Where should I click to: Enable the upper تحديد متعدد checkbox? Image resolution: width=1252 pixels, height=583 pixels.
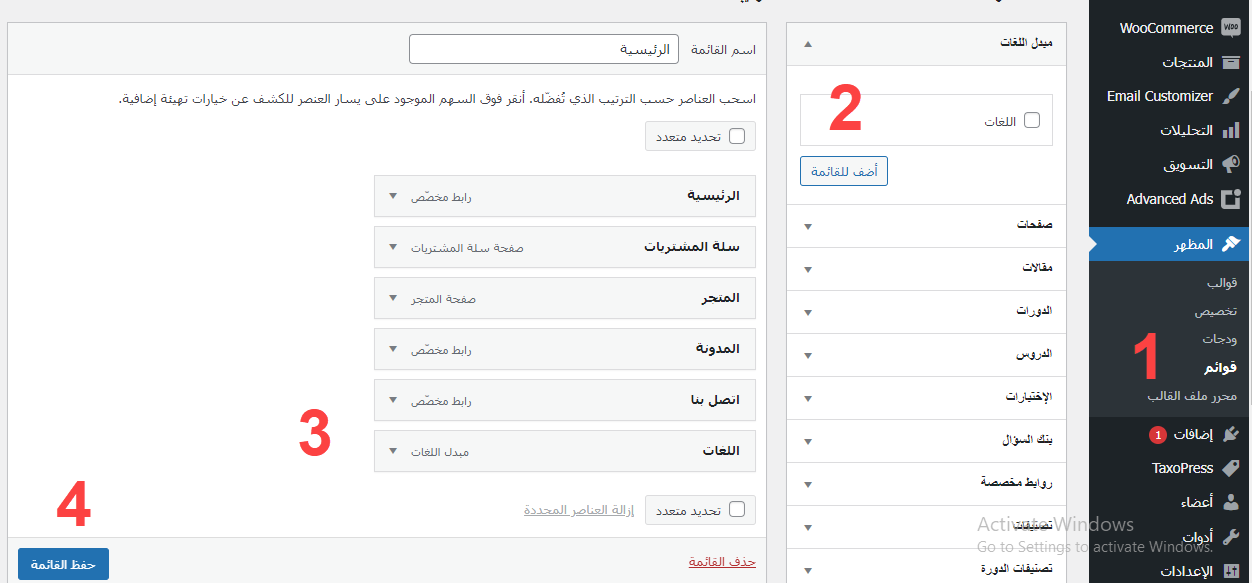(737, 137)
